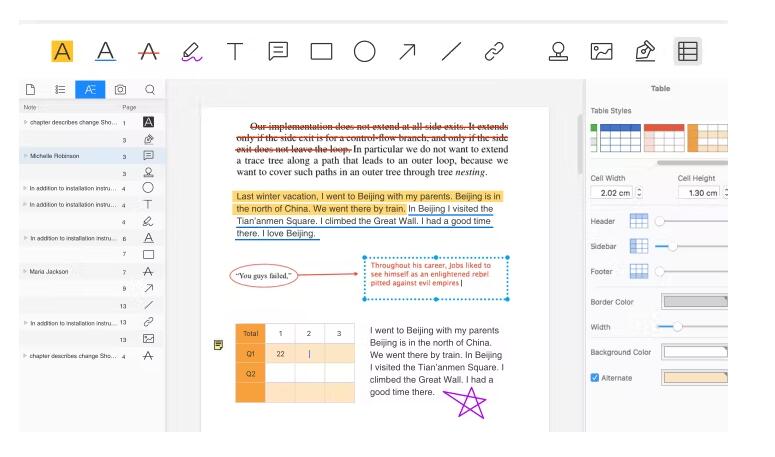The height and width of the screenshot is (457, 775).
Task: Select the Image insert tool
Action: tap(602, 51)
